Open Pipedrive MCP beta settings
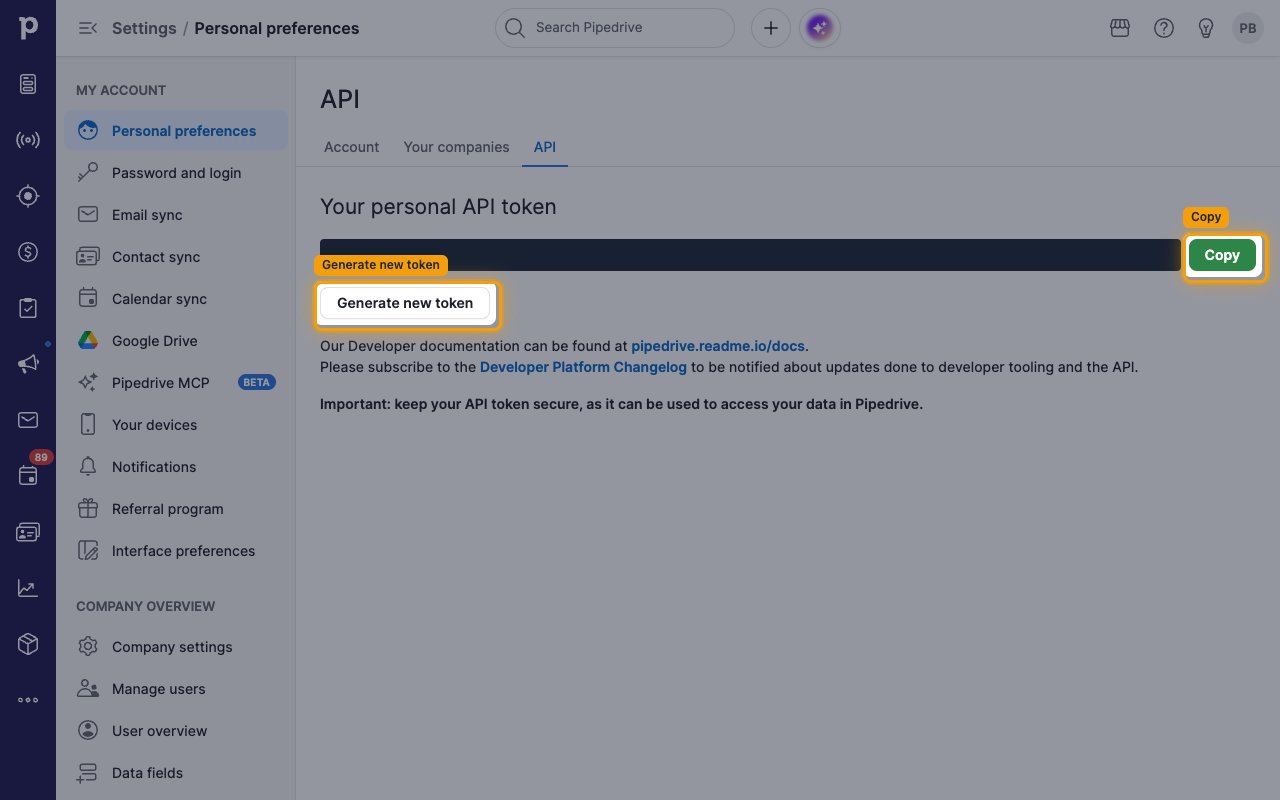 tap(176, 383)
